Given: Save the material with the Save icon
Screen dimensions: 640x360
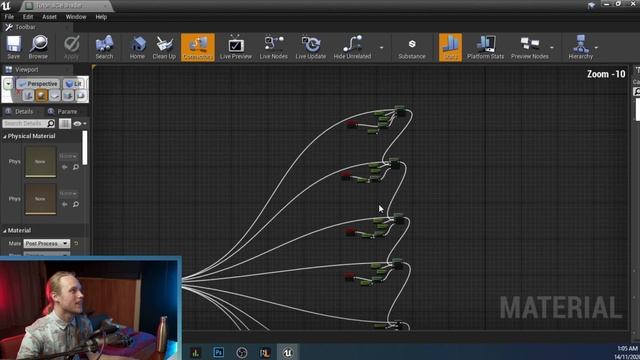Looking at the screenshot, I should (x=13, y=47).
